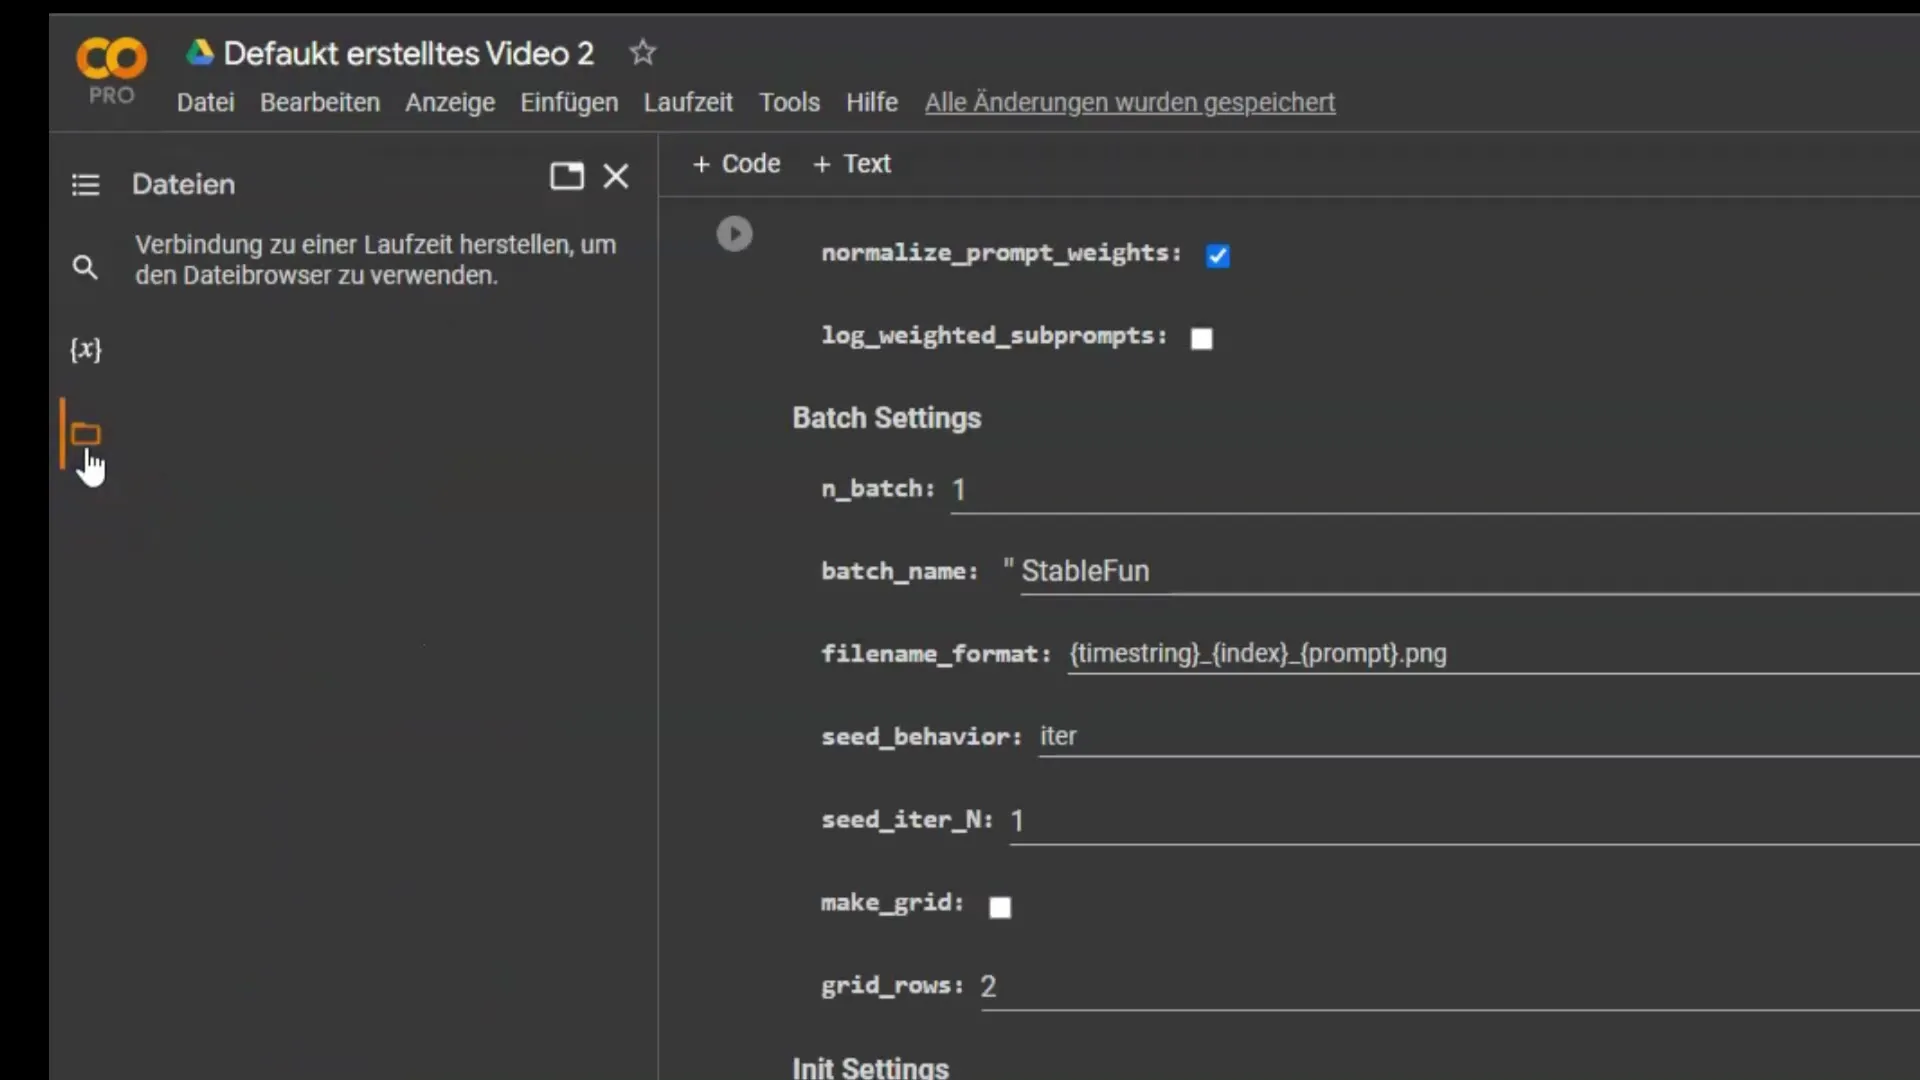The image size is (1920, 1080).
Task: Add a new code cell with + Code
Action: (736, 164)
